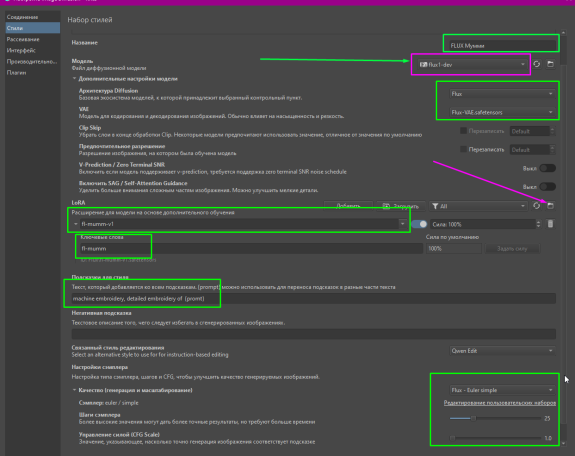Adjust the sampler steps slider
This screenshot has height=456, width=575.
pyautogui.click(x=495, y=418)
